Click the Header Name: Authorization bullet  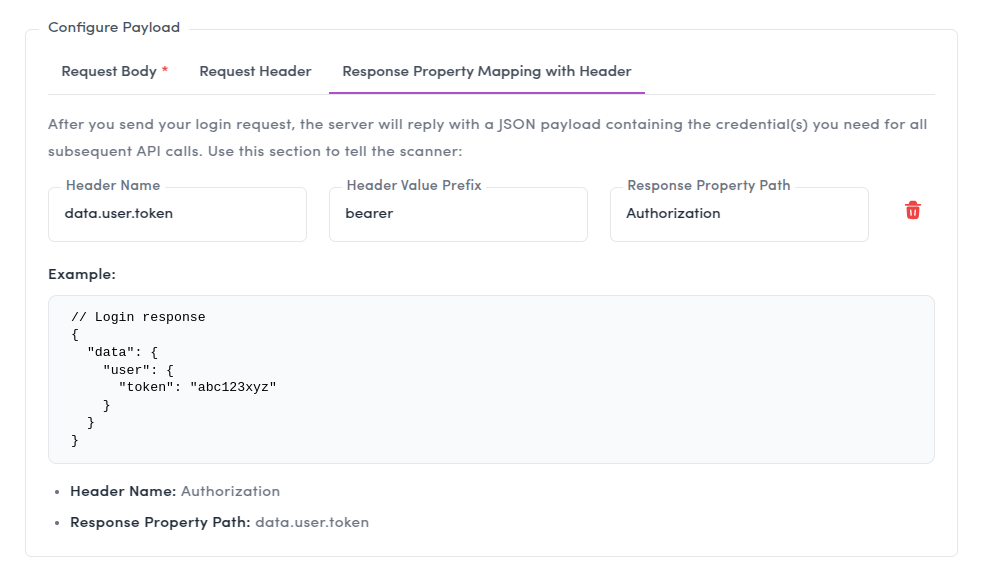pyautogui.click(x=175, y=491)
